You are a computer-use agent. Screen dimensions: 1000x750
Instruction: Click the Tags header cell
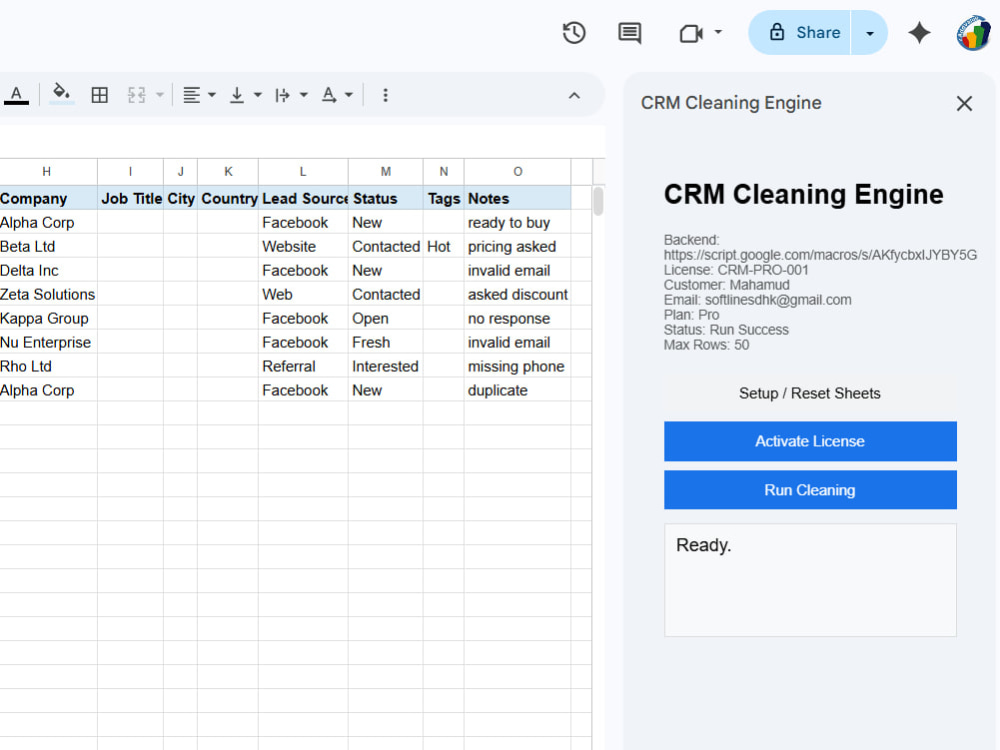coord(443,198)
